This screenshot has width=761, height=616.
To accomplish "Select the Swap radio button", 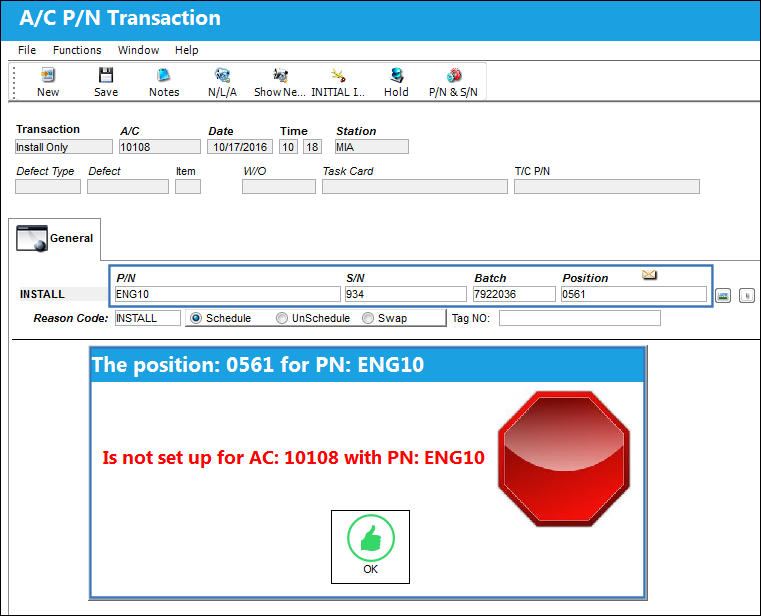I will (x=368, y=318).
